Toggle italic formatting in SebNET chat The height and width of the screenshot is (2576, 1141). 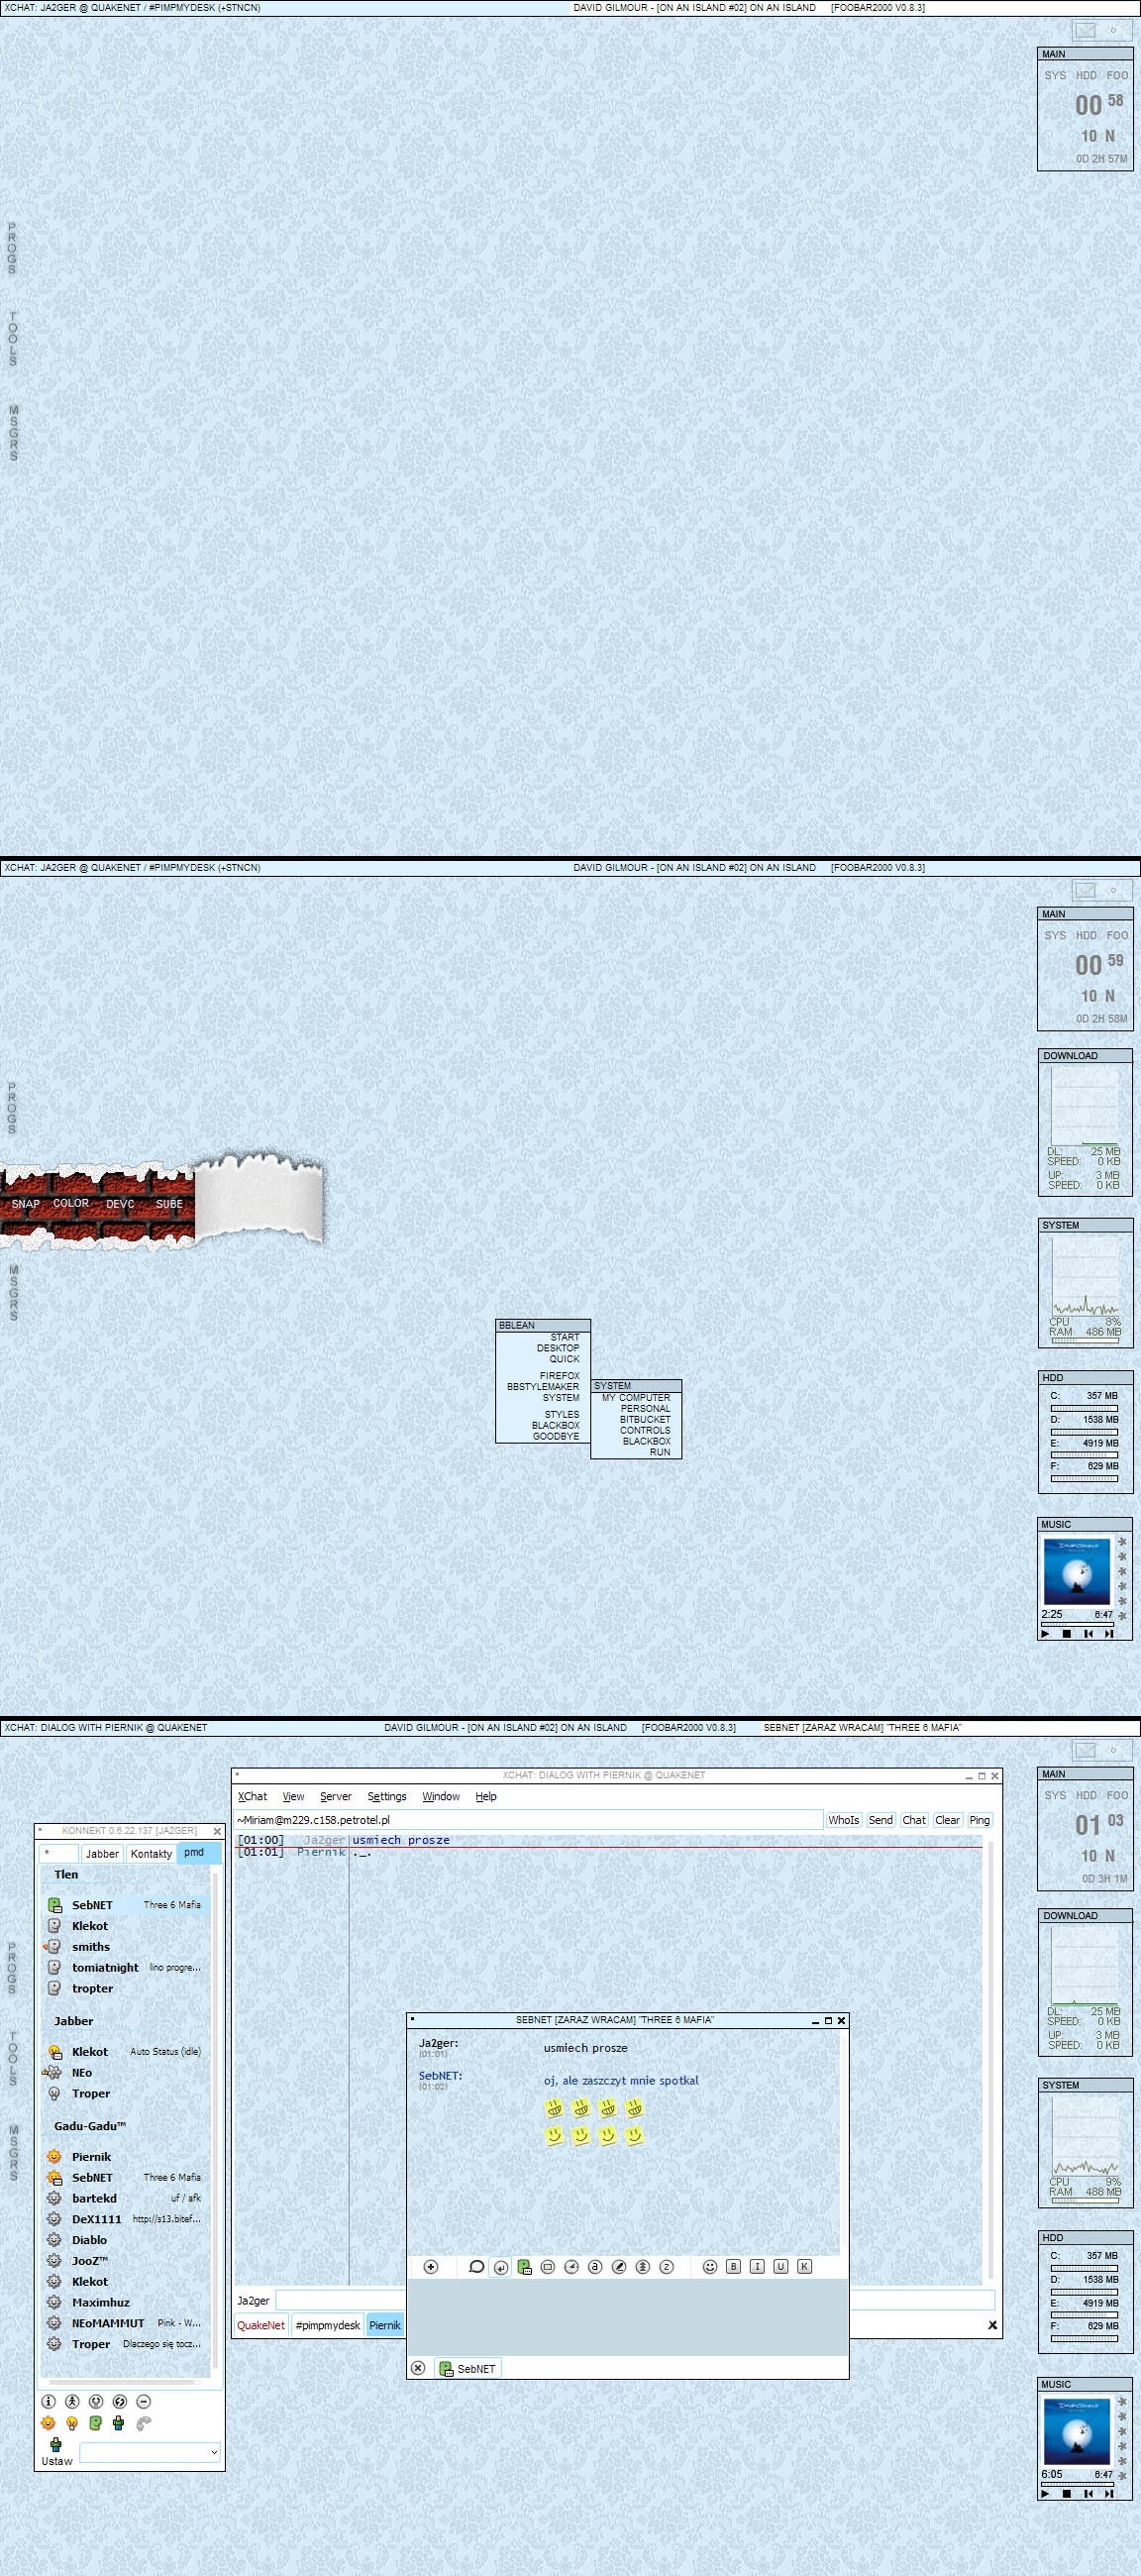(757, 2267)
